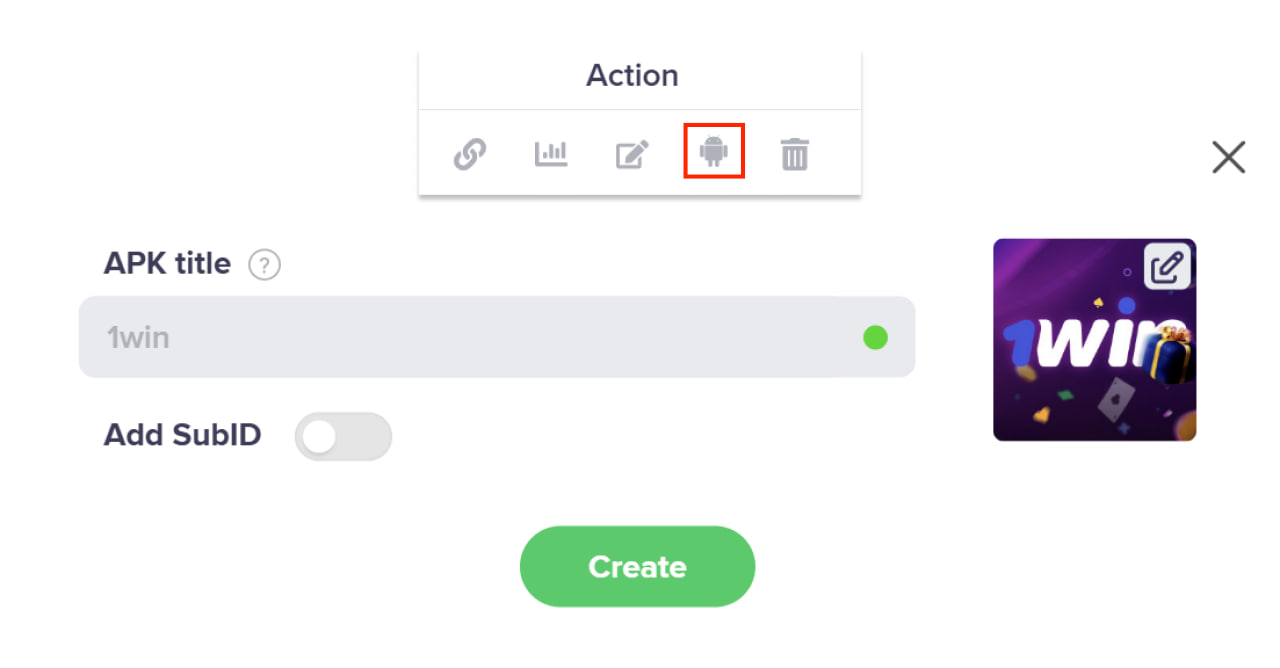Click the playing card in the thumbnail
This screenshot has height=668, width=1280.
[1114, 402]
